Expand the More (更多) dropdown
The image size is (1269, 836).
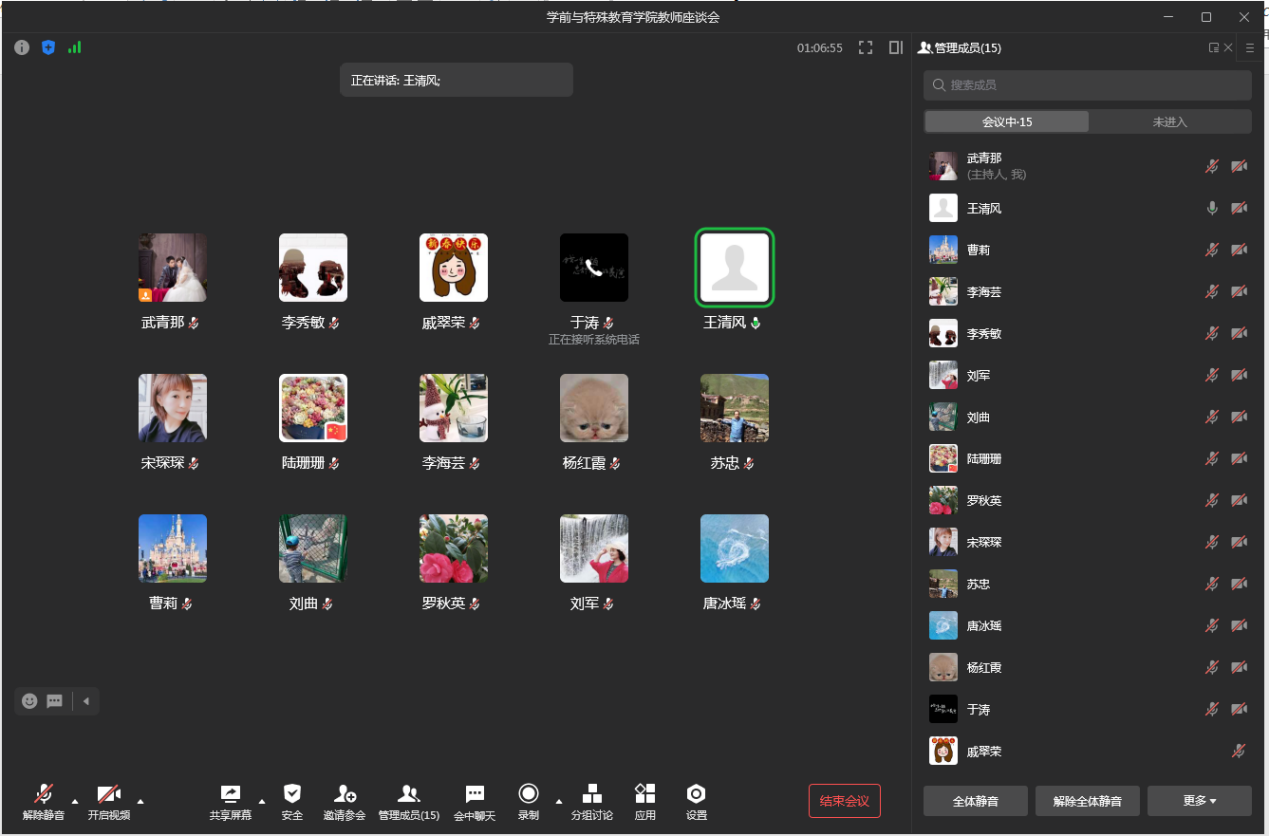(1199, 801)
